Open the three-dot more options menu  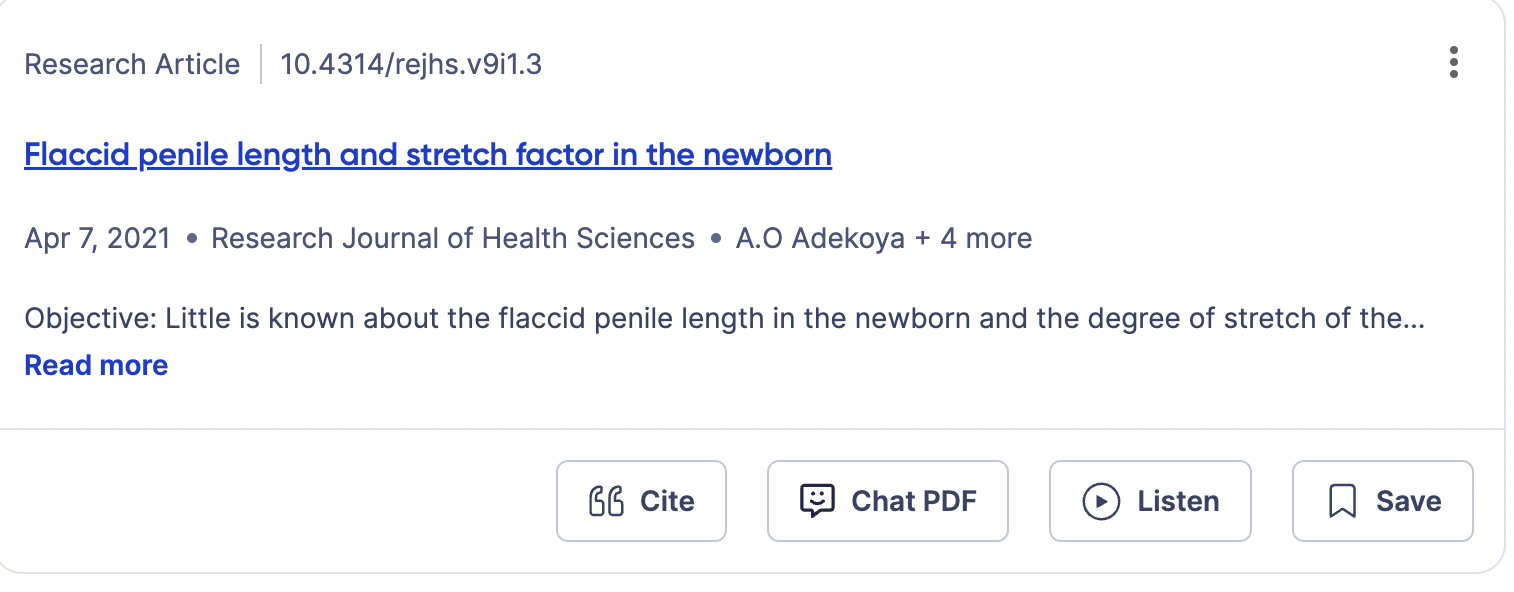(x=1453, y=63)
